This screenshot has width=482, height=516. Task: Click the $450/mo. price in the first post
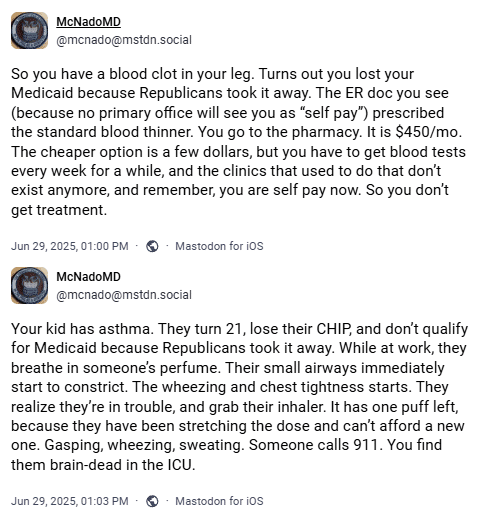(429, 132)
